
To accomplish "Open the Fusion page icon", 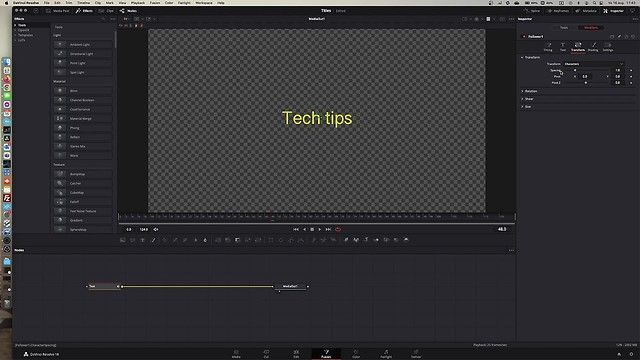I will 326,353.
